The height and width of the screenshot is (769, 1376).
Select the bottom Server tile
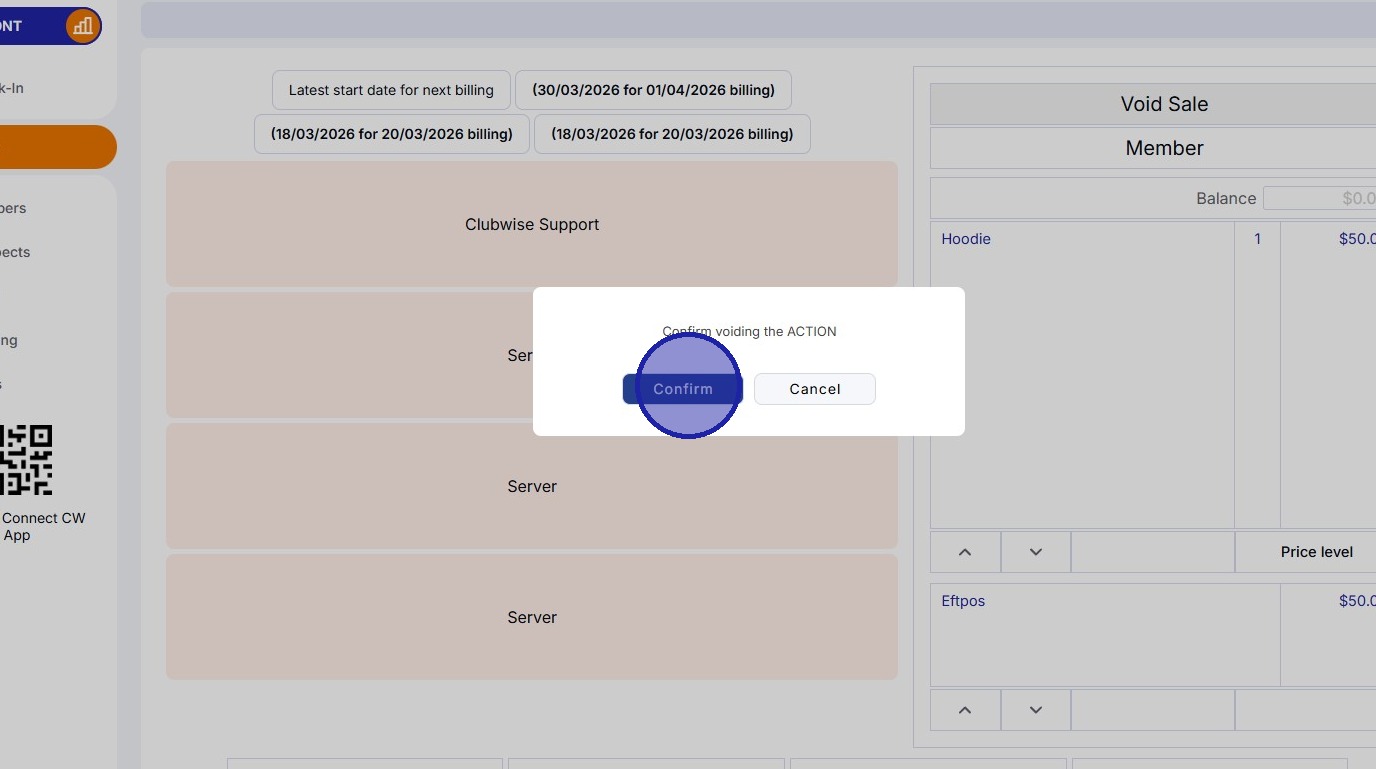pyautogui.click(x=532, y=617)
